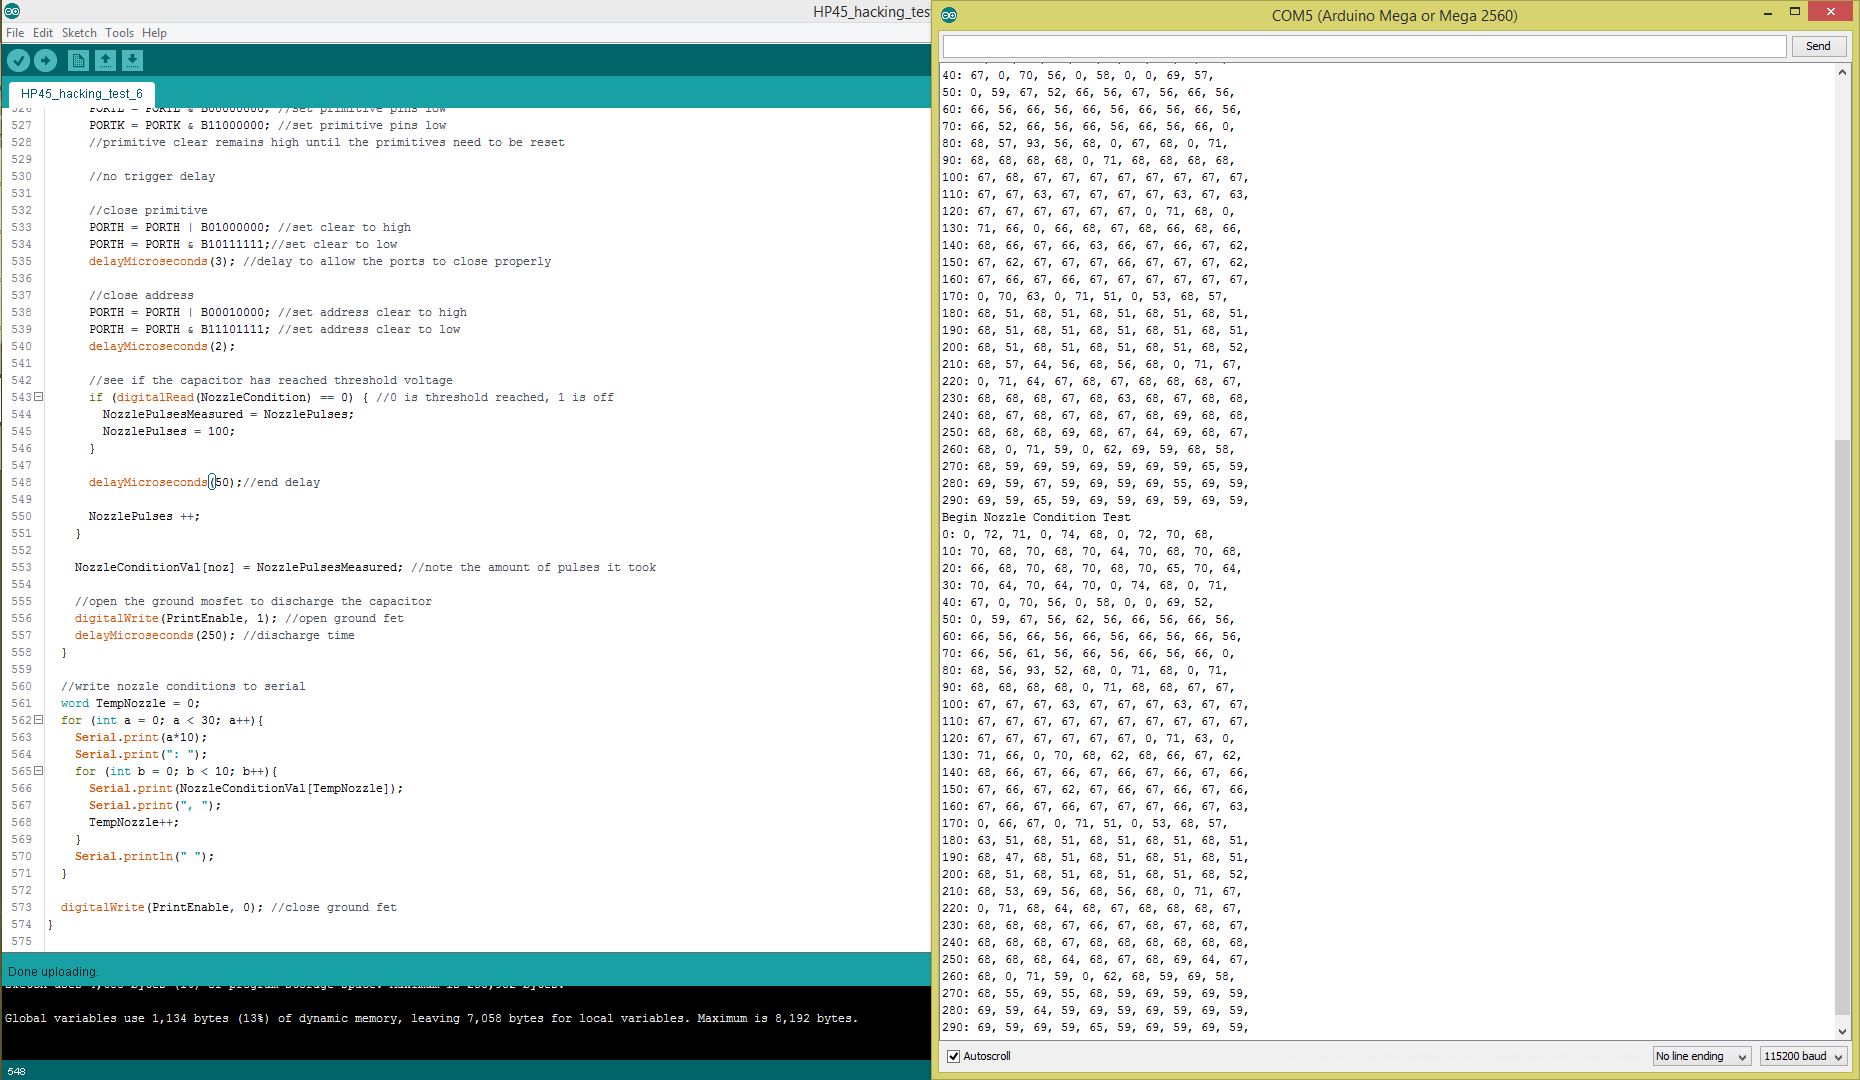Create a new sketch with the New icon
Image resolution: width=1860 pixels, height=1080 pixels.
(78, 61)
